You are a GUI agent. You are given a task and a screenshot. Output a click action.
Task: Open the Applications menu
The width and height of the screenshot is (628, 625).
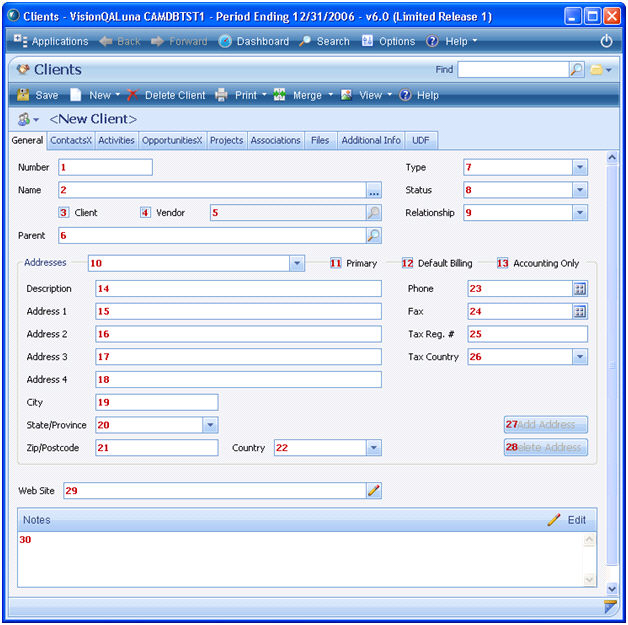[x=52, y=41]
